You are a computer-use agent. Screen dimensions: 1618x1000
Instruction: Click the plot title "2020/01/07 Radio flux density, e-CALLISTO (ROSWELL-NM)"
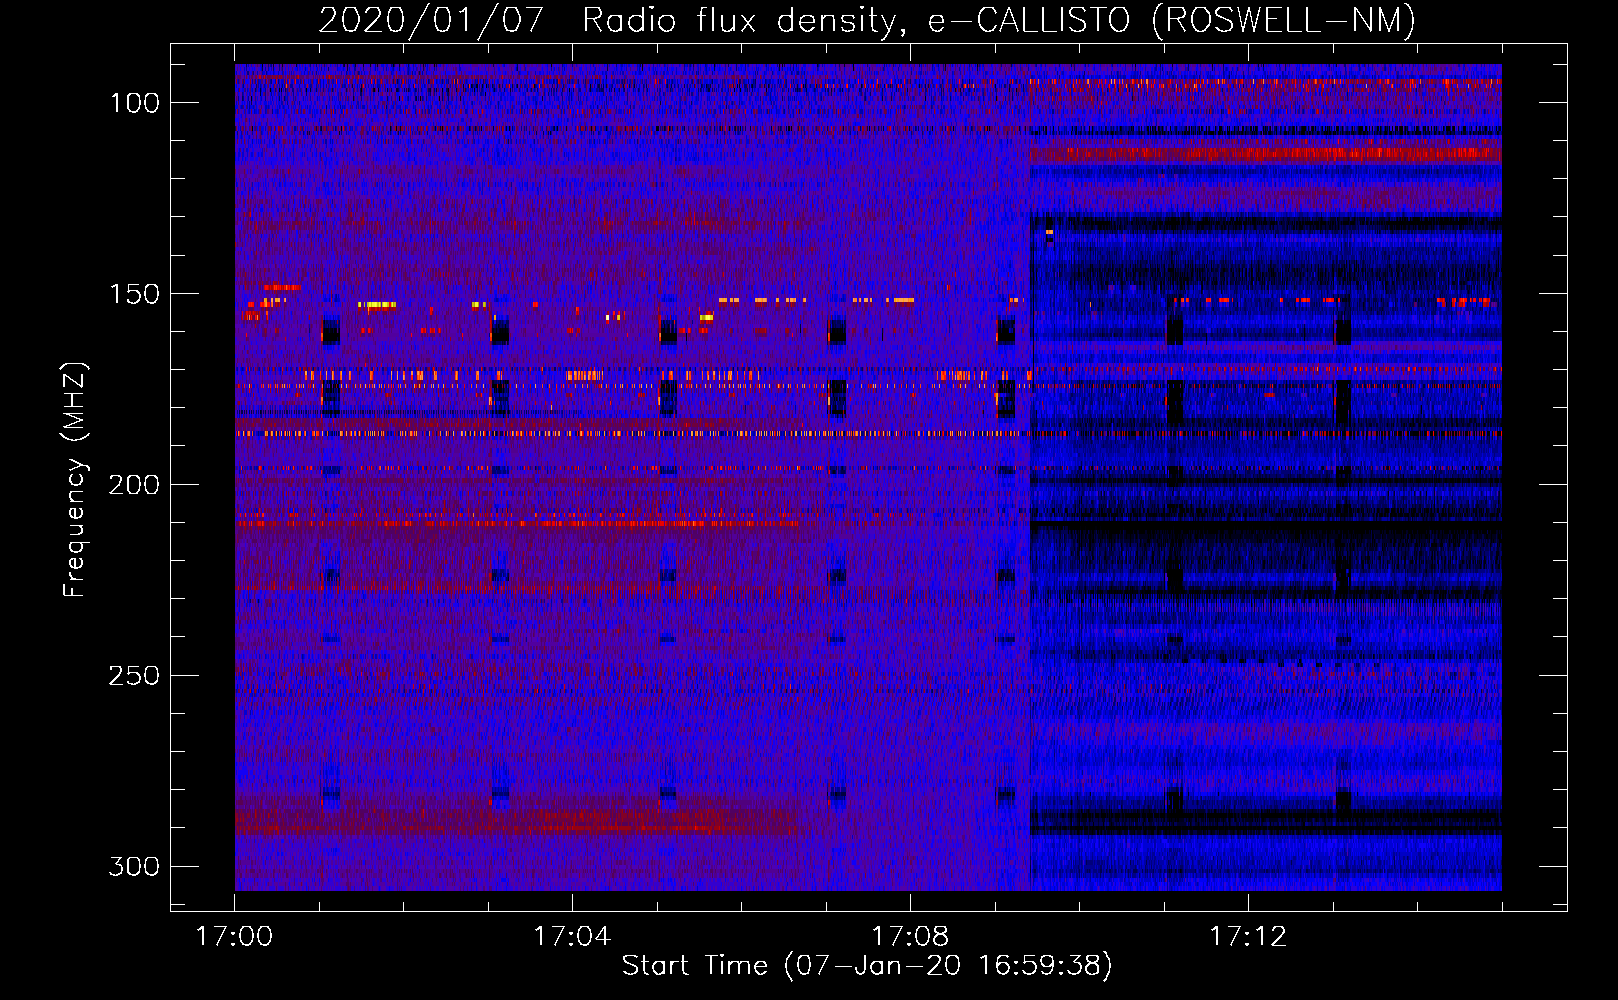(x=867, y=20)
